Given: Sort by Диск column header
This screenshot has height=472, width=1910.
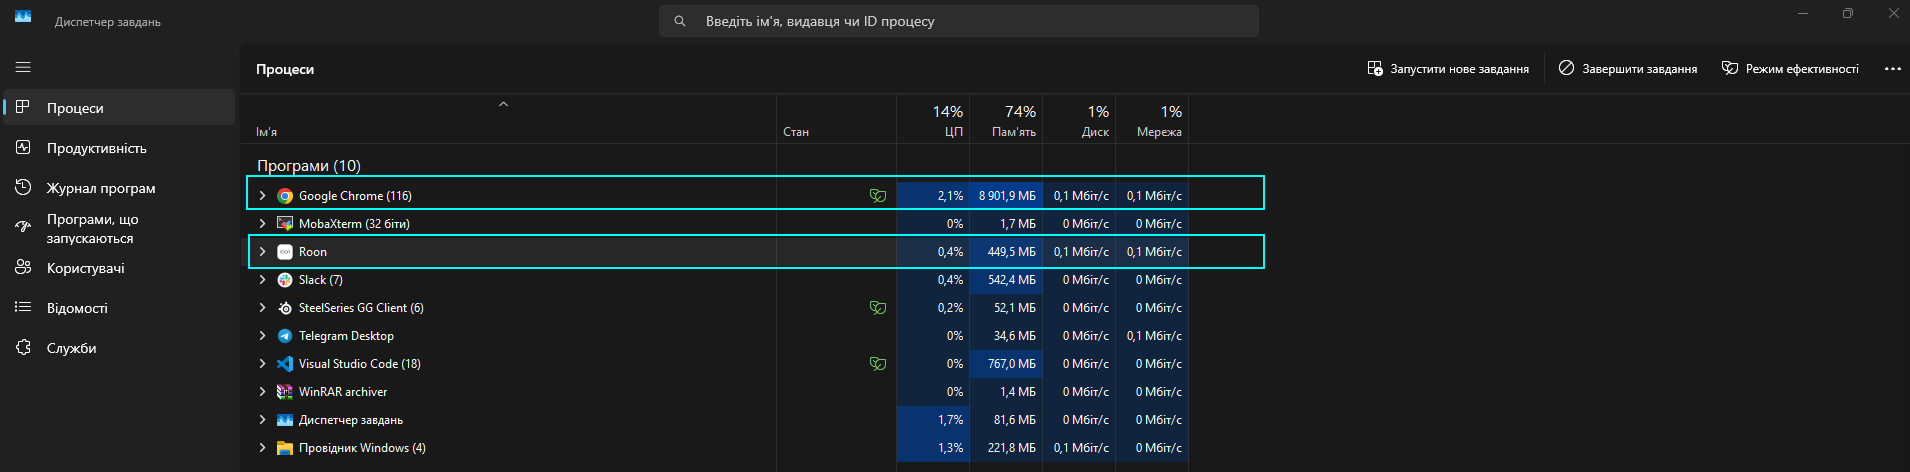Looking at the screenshot, I should [1079, 120].
